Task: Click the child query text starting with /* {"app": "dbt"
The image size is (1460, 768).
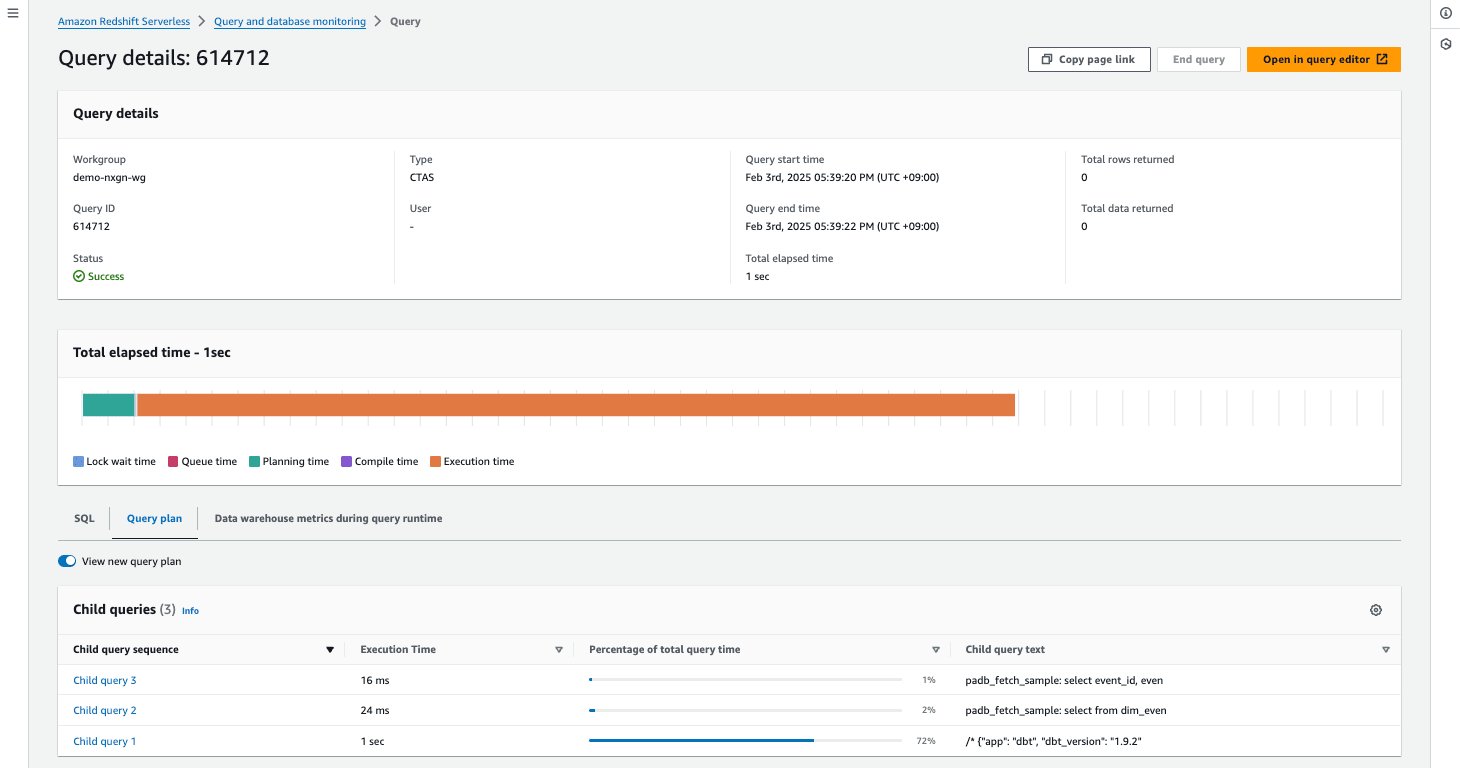Action: click(x=1053, y=742)
